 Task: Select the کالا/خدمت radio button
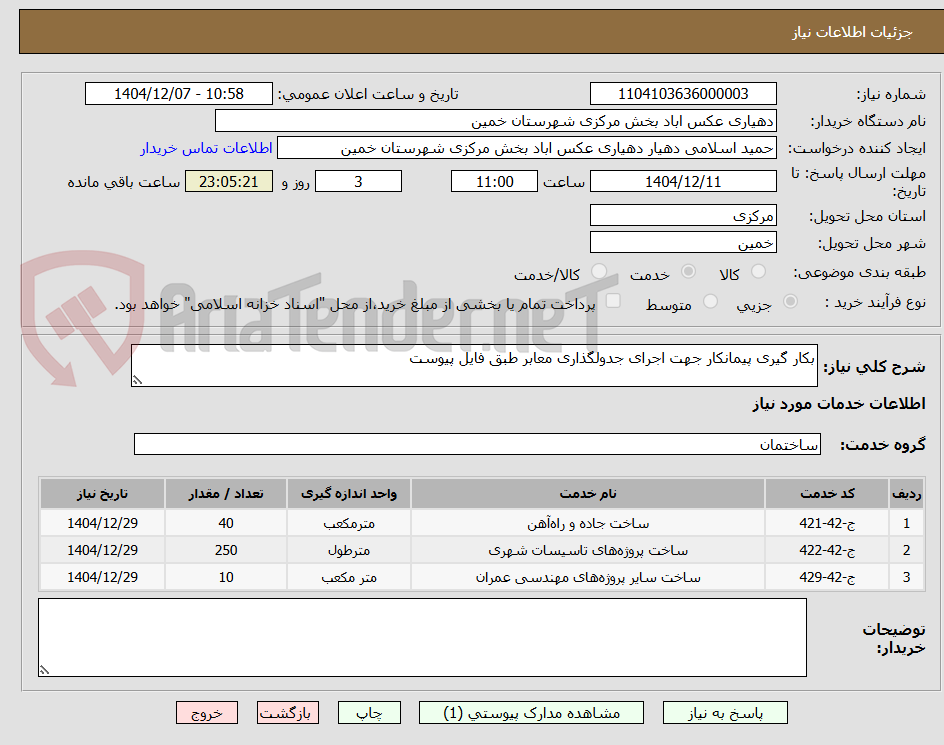(598, 272)
